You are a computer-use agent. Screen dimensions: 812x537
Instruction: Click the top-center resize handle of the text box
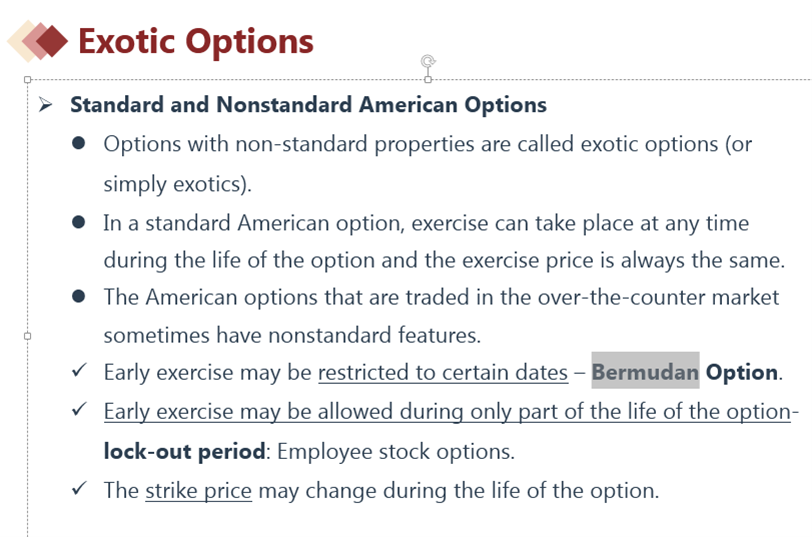coord(428,79)
